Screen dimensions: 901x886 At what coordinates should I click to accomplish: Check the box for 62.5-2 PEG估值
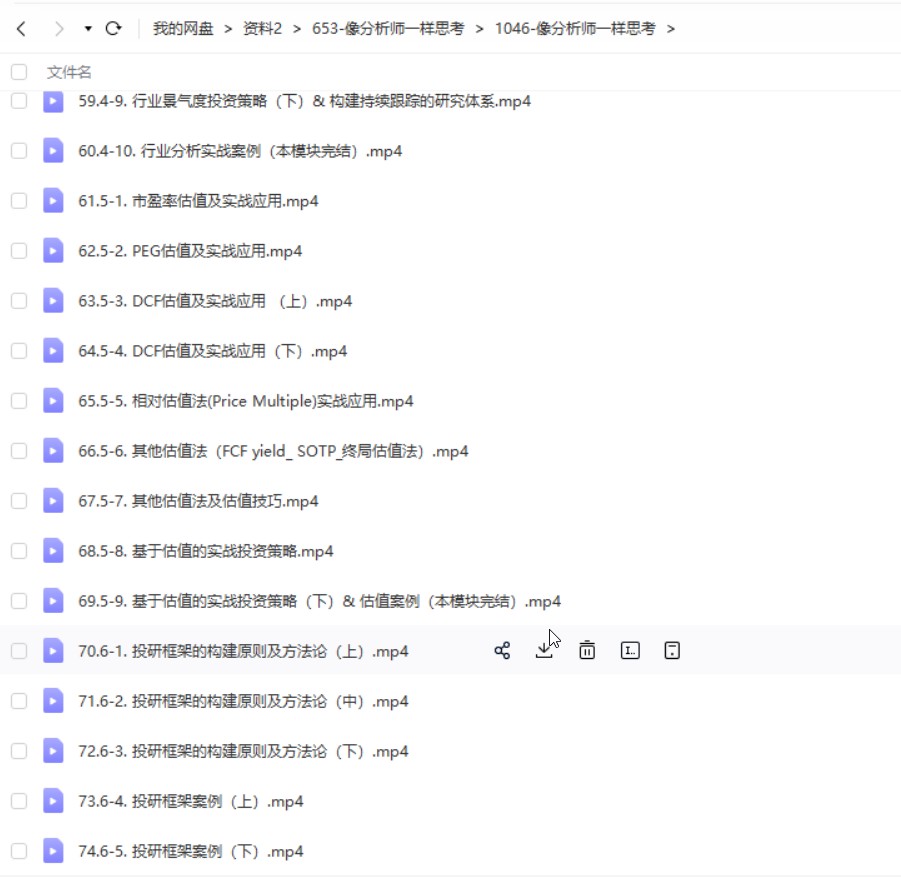[x=19, y=251]
